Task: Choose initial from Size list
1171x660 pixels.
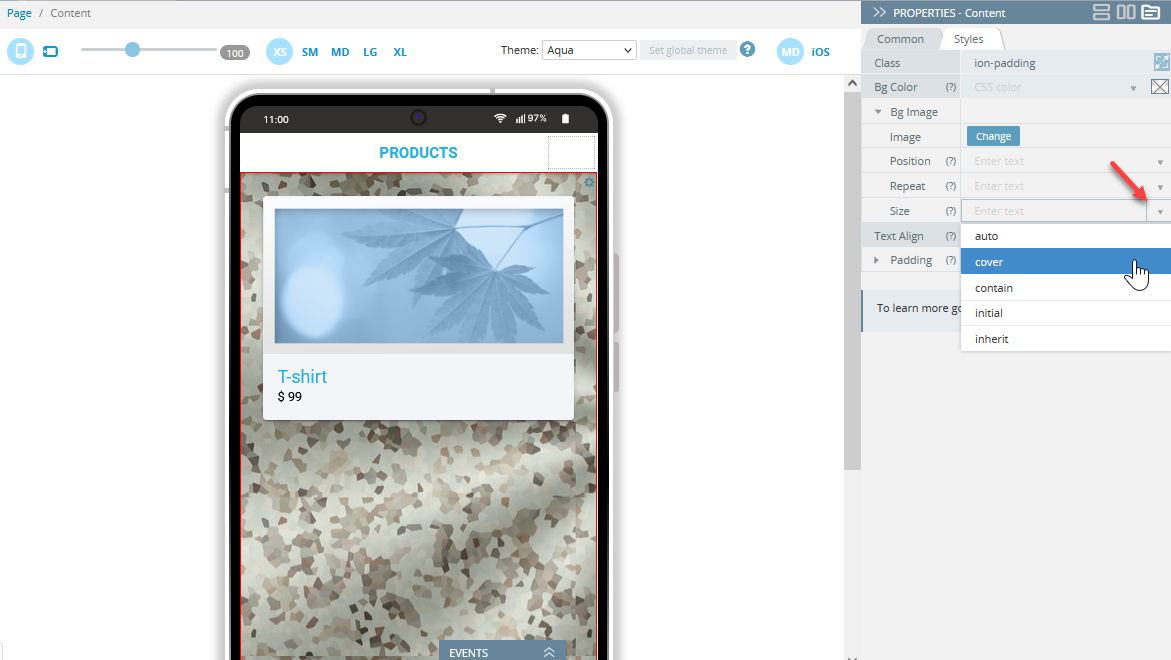Action: tap(1066, 313)
